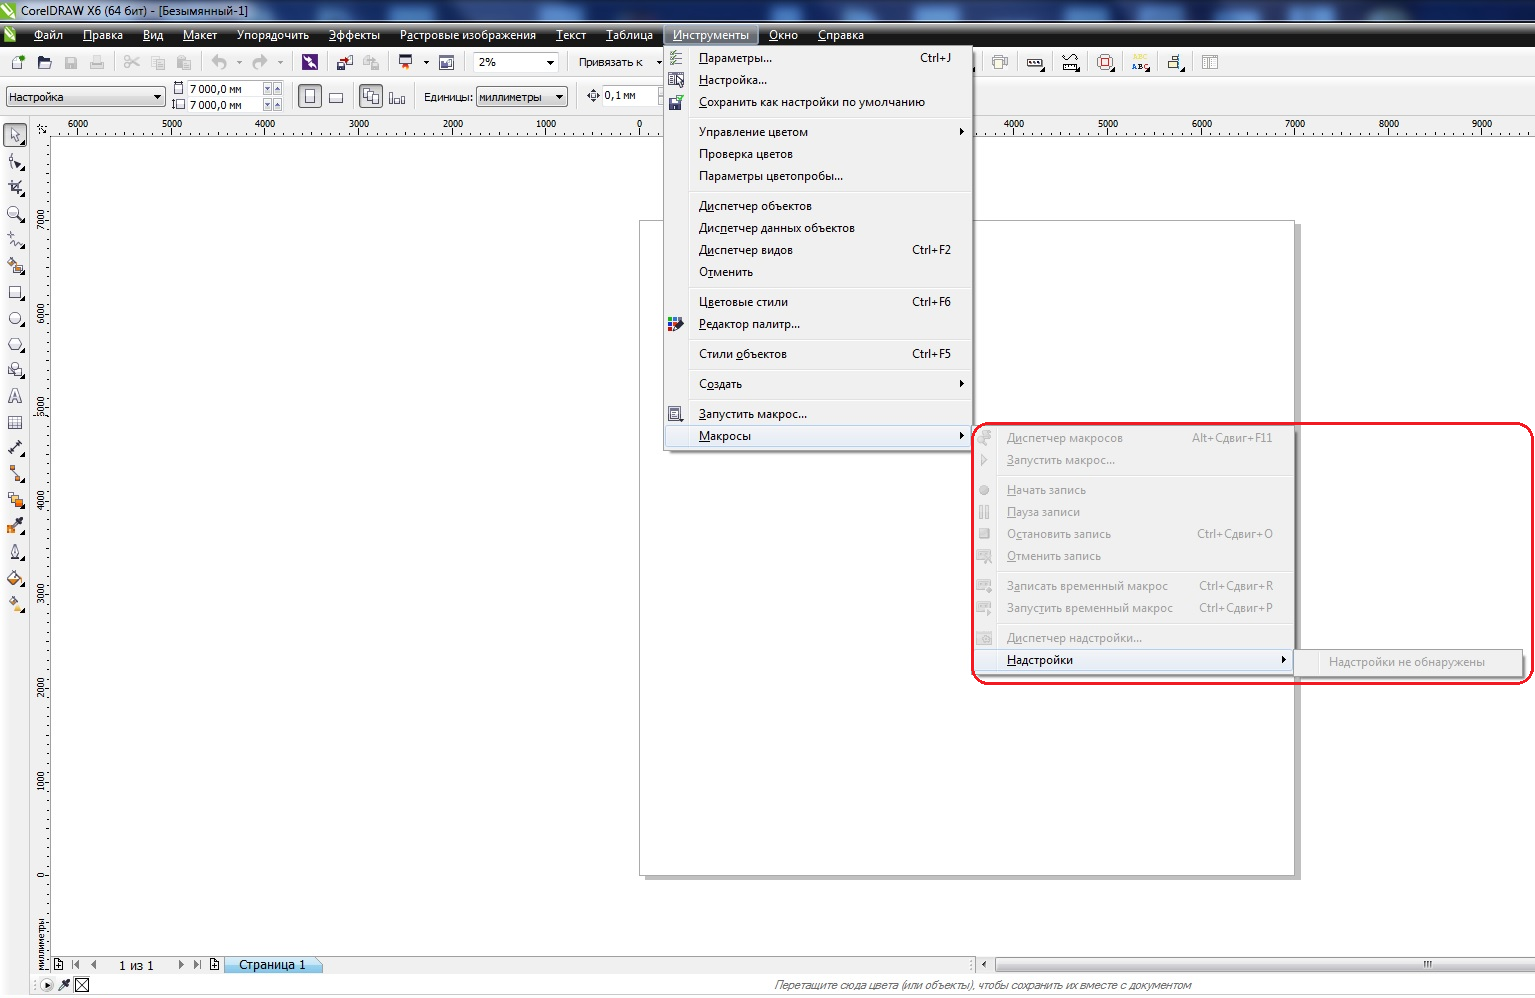Viewport: 1535px width, 998px height.
Task: Select the Страница 1 page tab
Action: [272, 965]
